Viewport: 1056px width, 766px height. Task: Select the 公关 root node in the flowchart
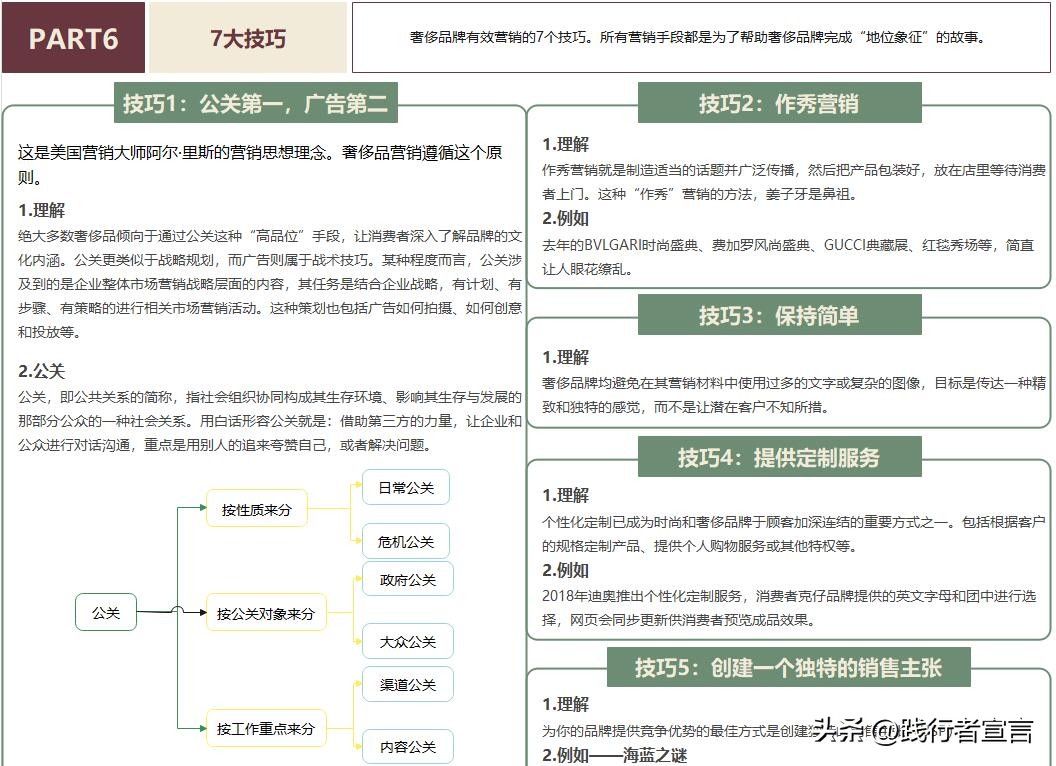[106, 611]
